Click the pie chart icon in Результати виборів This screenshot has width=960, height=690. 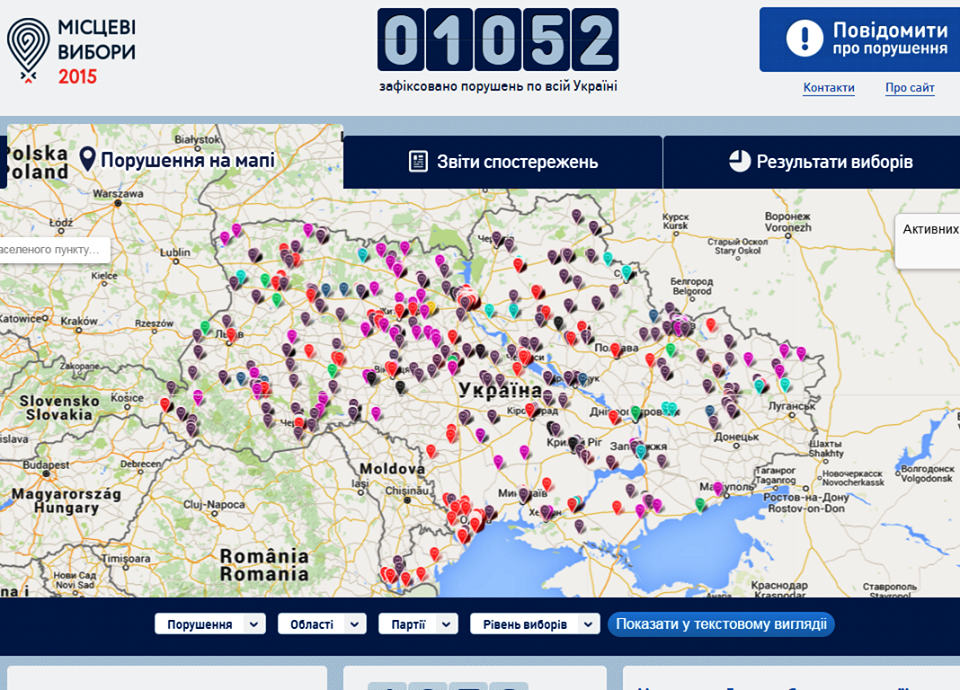pos(740,161)
